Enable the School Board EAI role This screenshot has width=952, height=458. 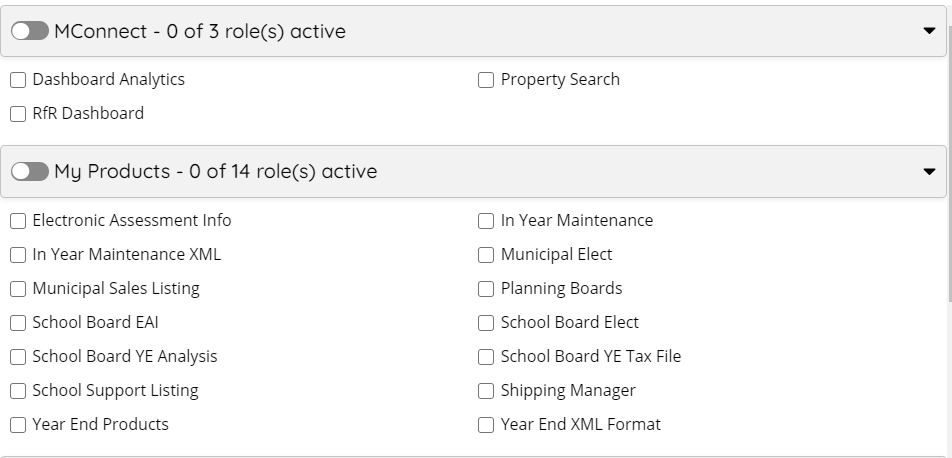click(x=18, y=323)
